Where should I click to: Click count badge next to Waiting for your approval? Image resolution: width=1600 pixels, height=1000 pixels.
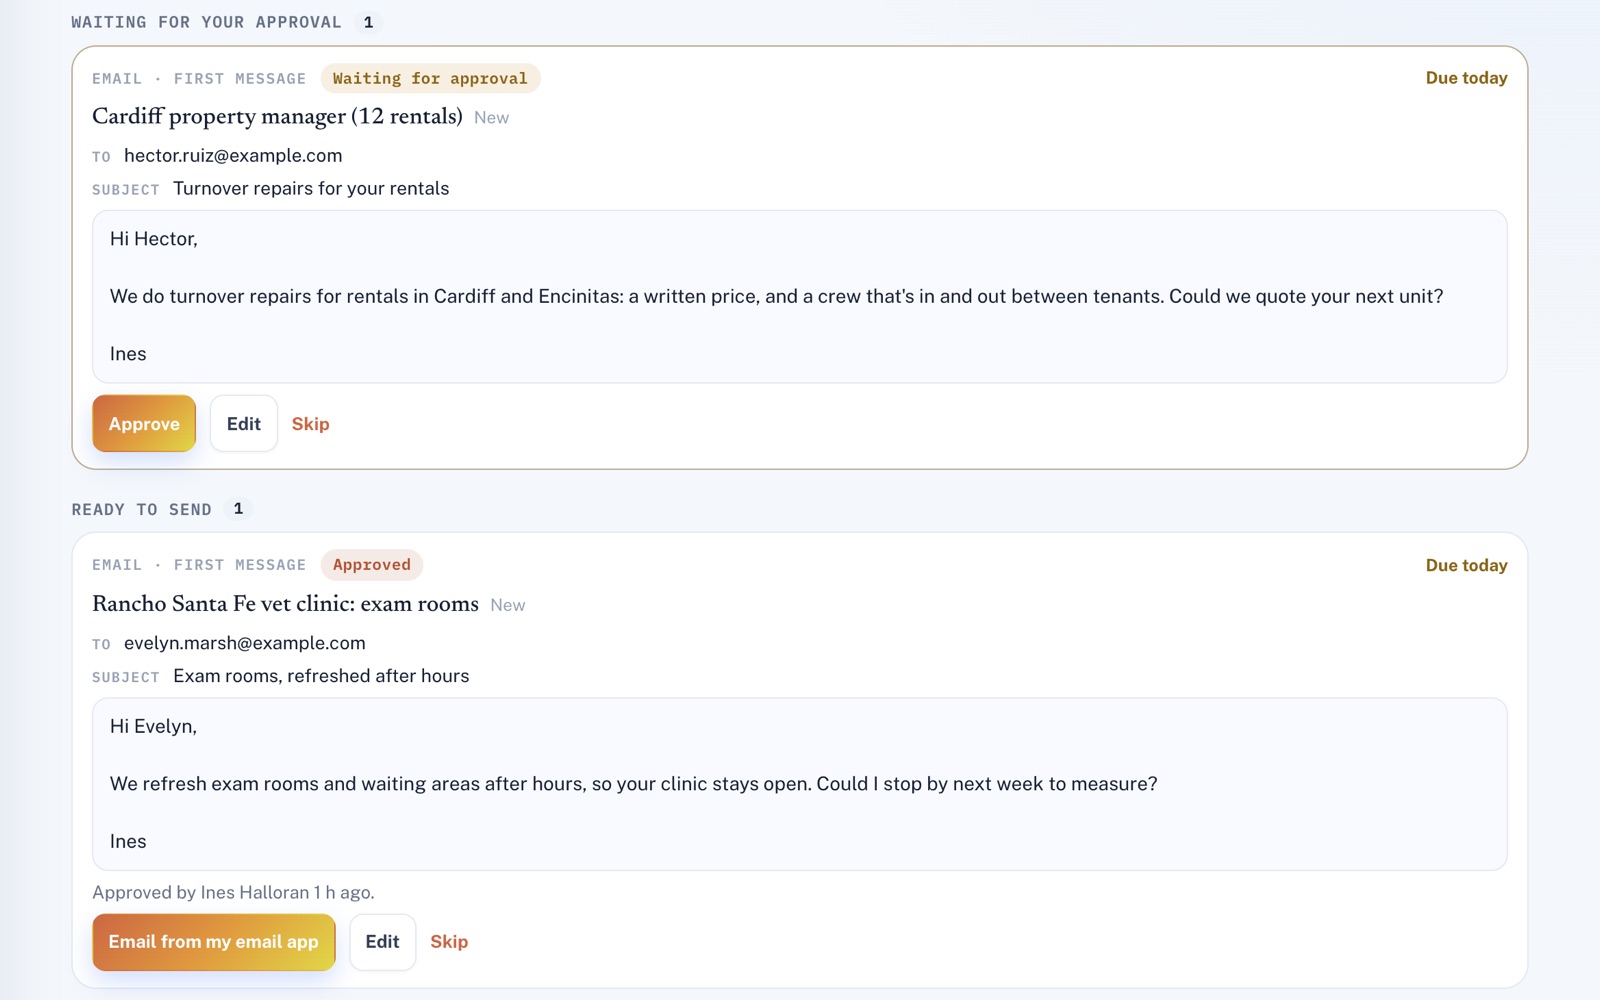[368, 22]
